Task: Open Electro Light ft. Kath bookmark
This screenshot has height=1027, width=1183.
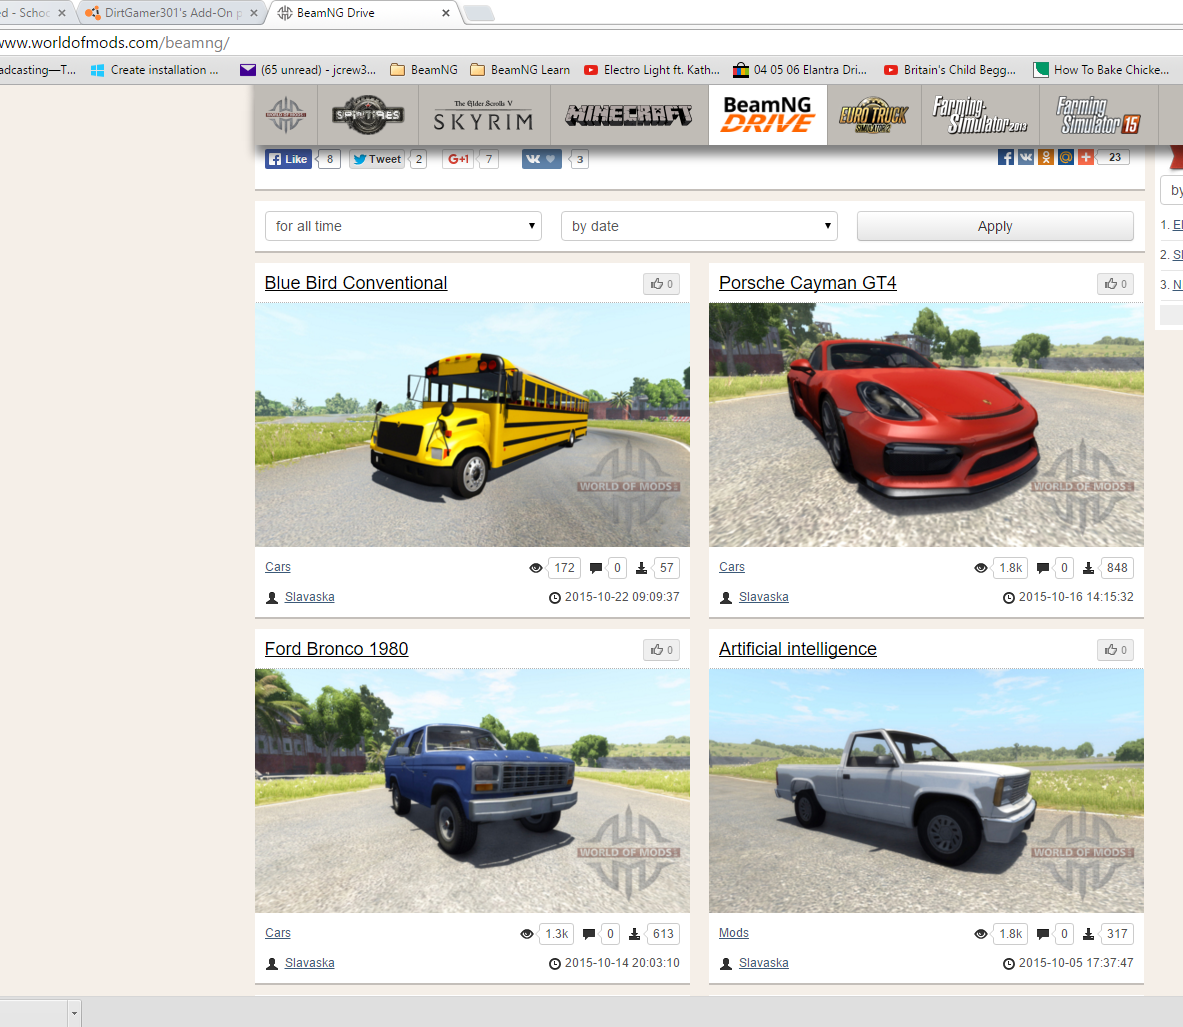Action: [652, 69]
